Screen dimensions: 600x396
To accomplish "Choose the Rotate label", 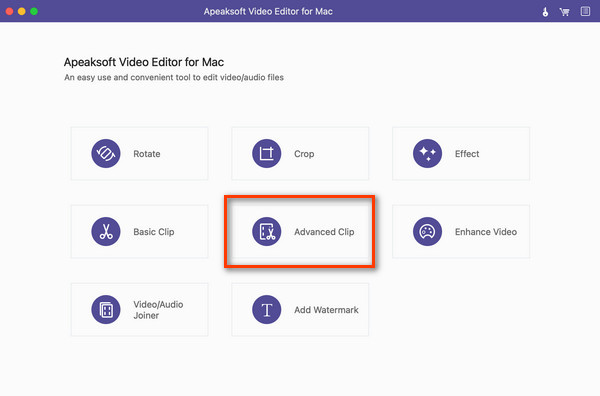I will [x=147, y=154].
